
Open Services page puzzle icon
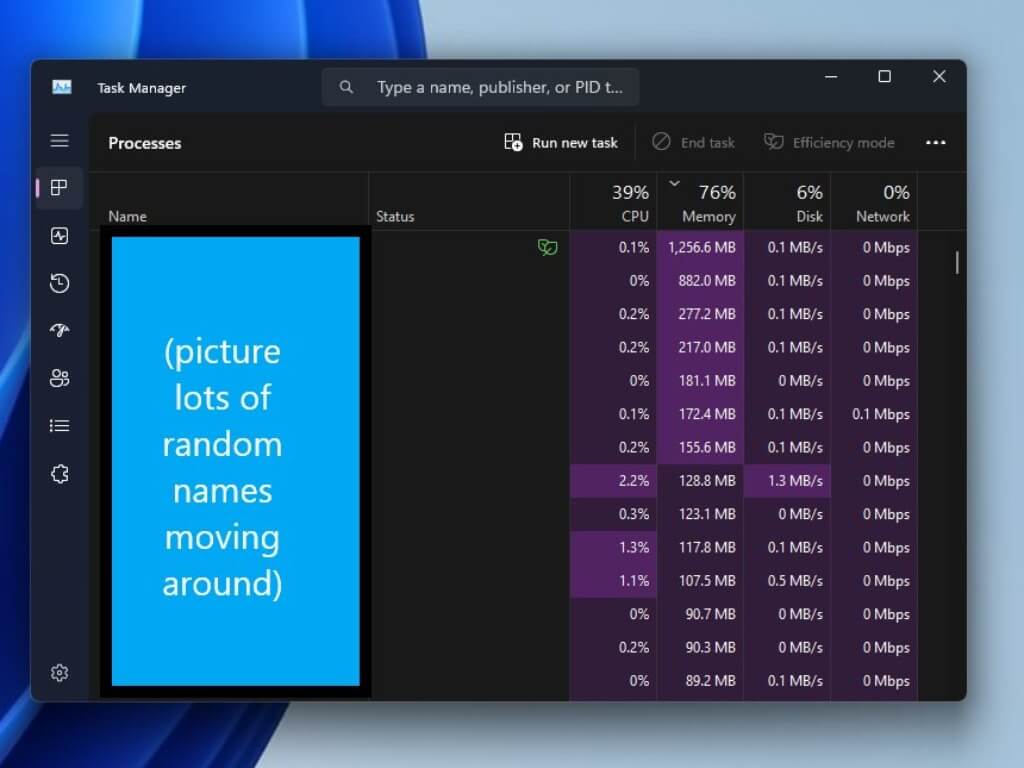click(x=59, y=473)
